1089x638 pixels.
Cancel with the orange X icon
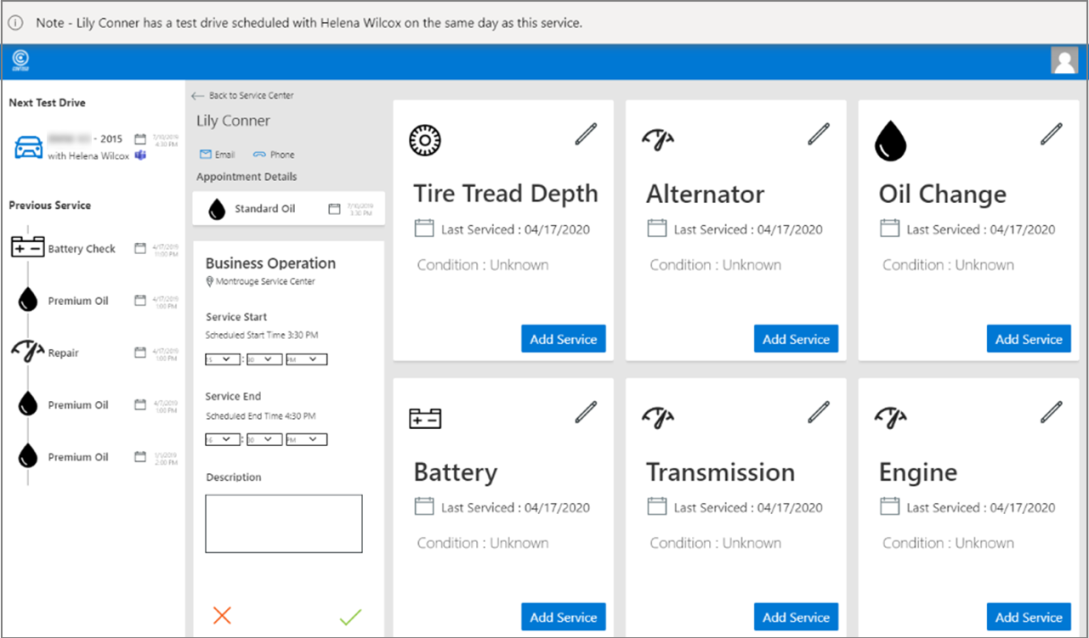point(222,615)
